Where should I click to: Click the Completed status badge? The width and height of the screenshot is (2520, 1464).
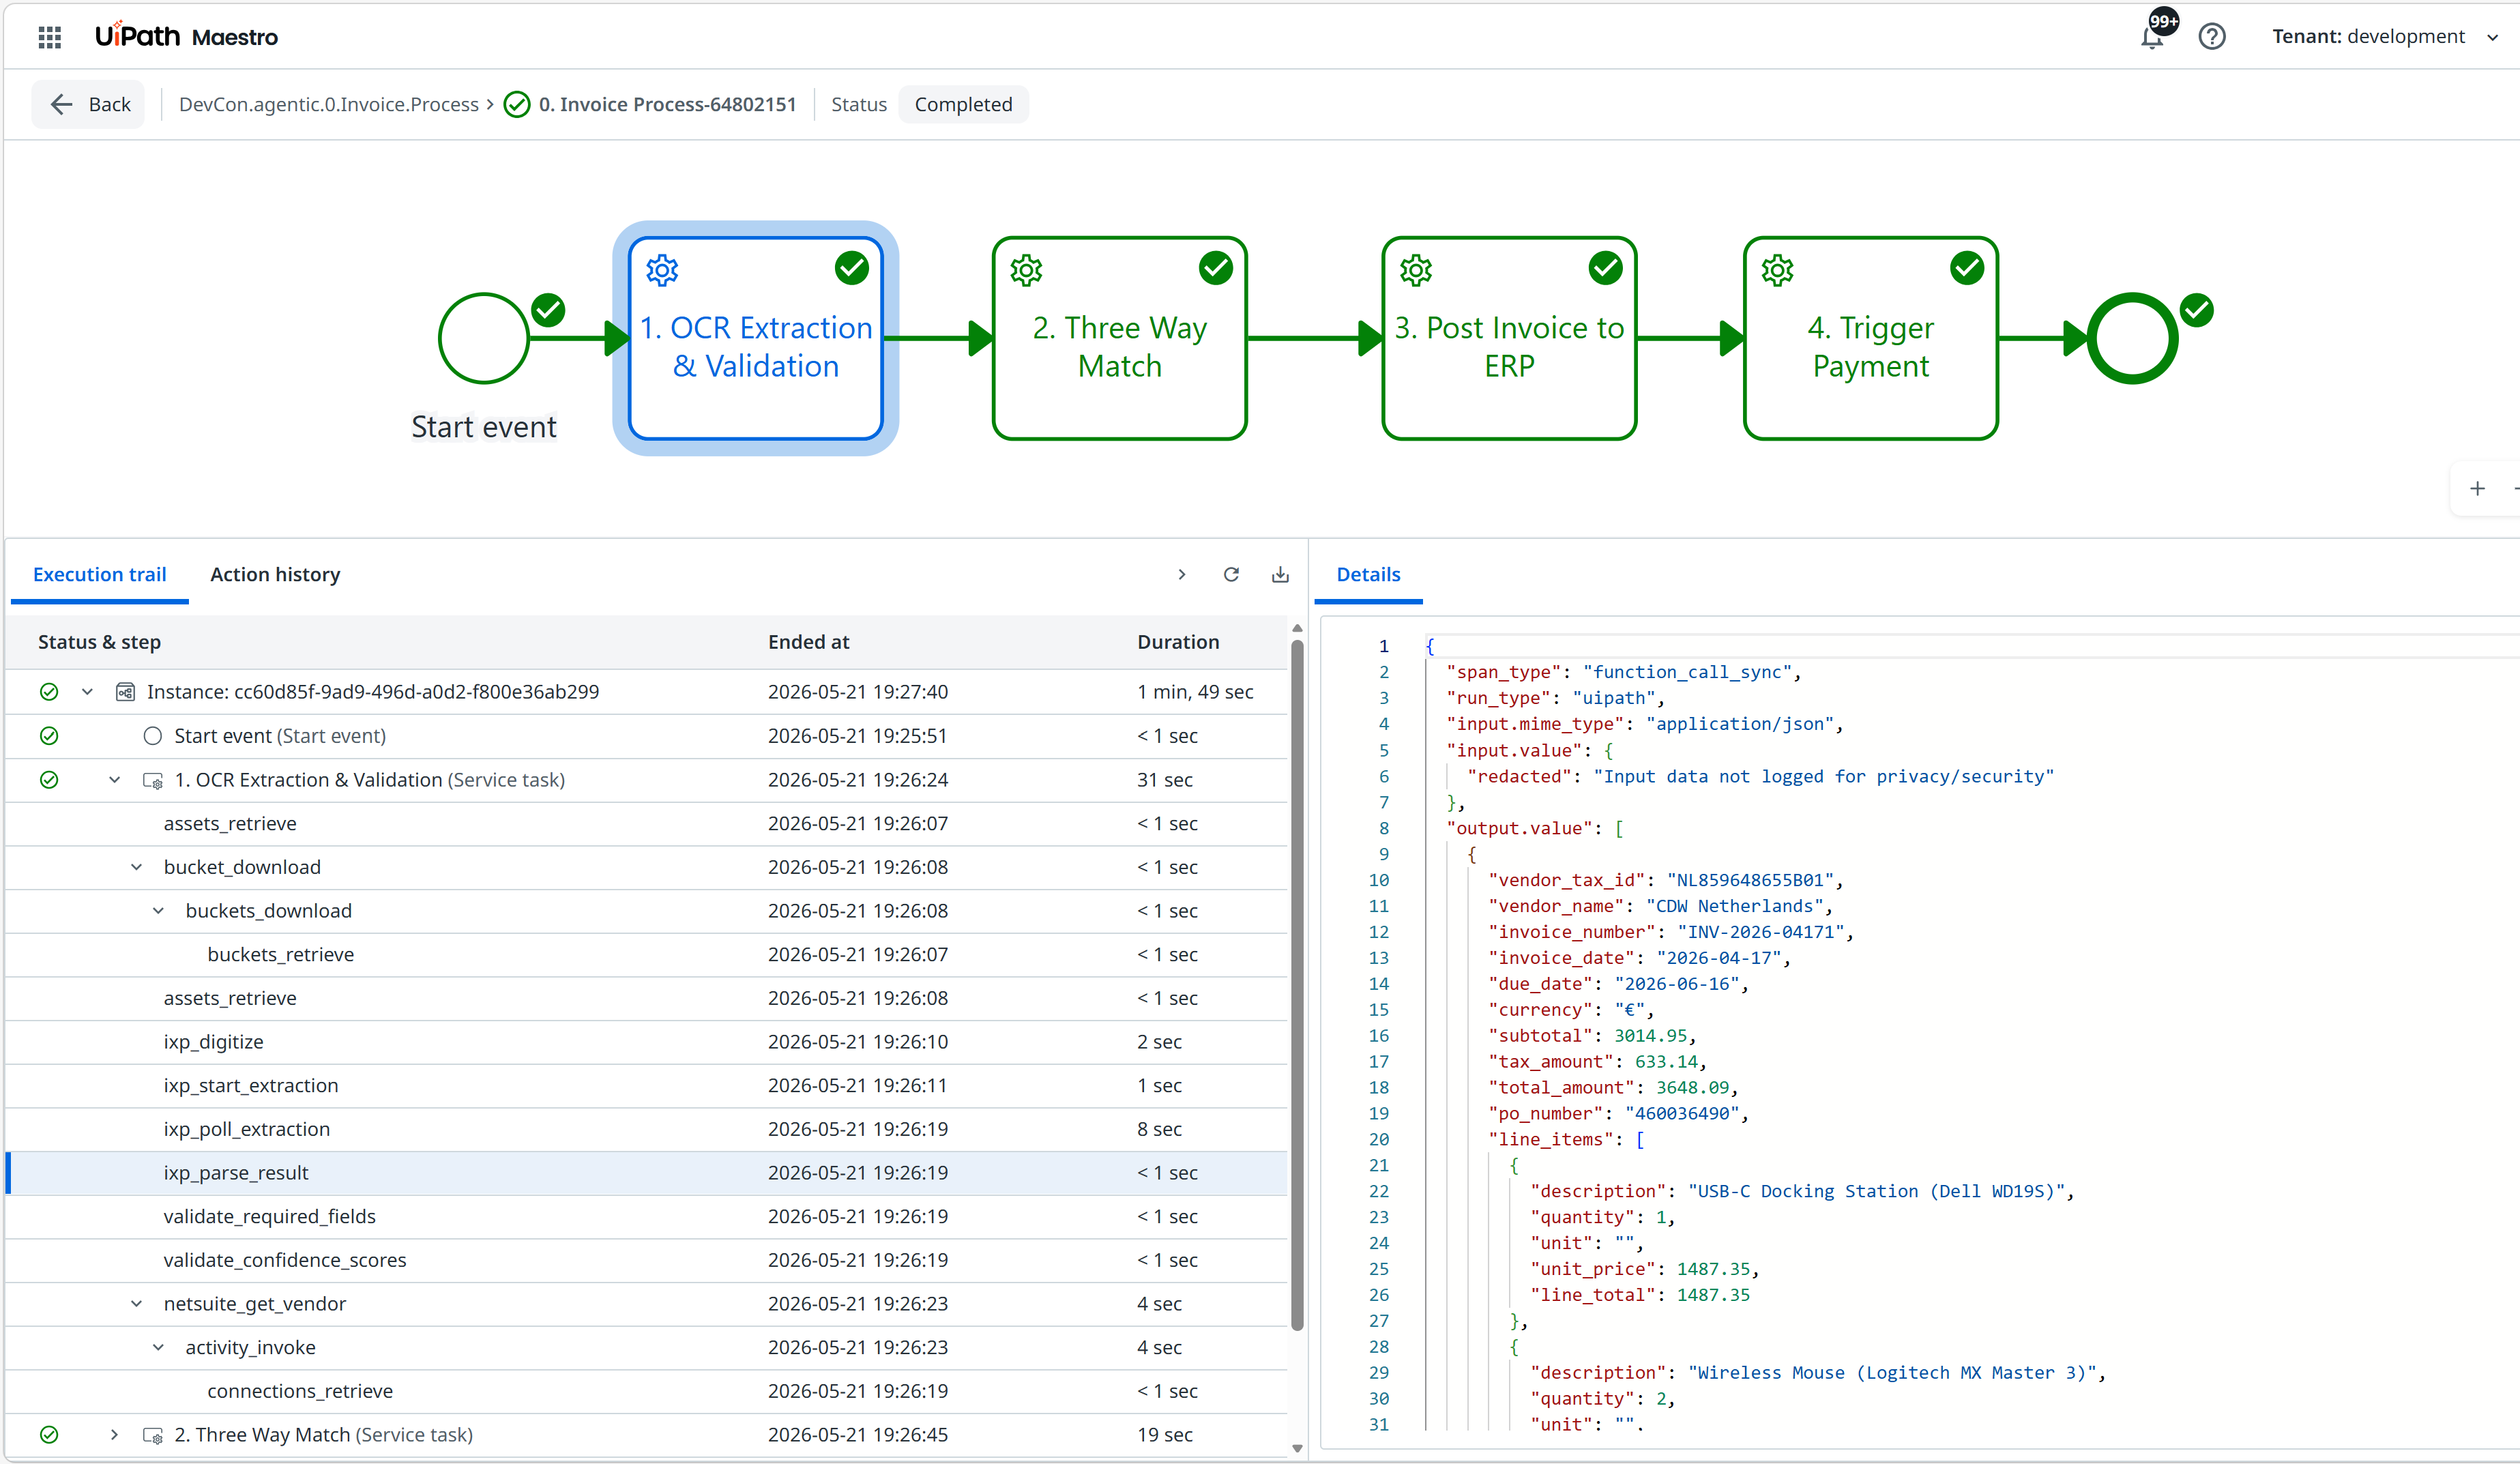tap(963, 104)
